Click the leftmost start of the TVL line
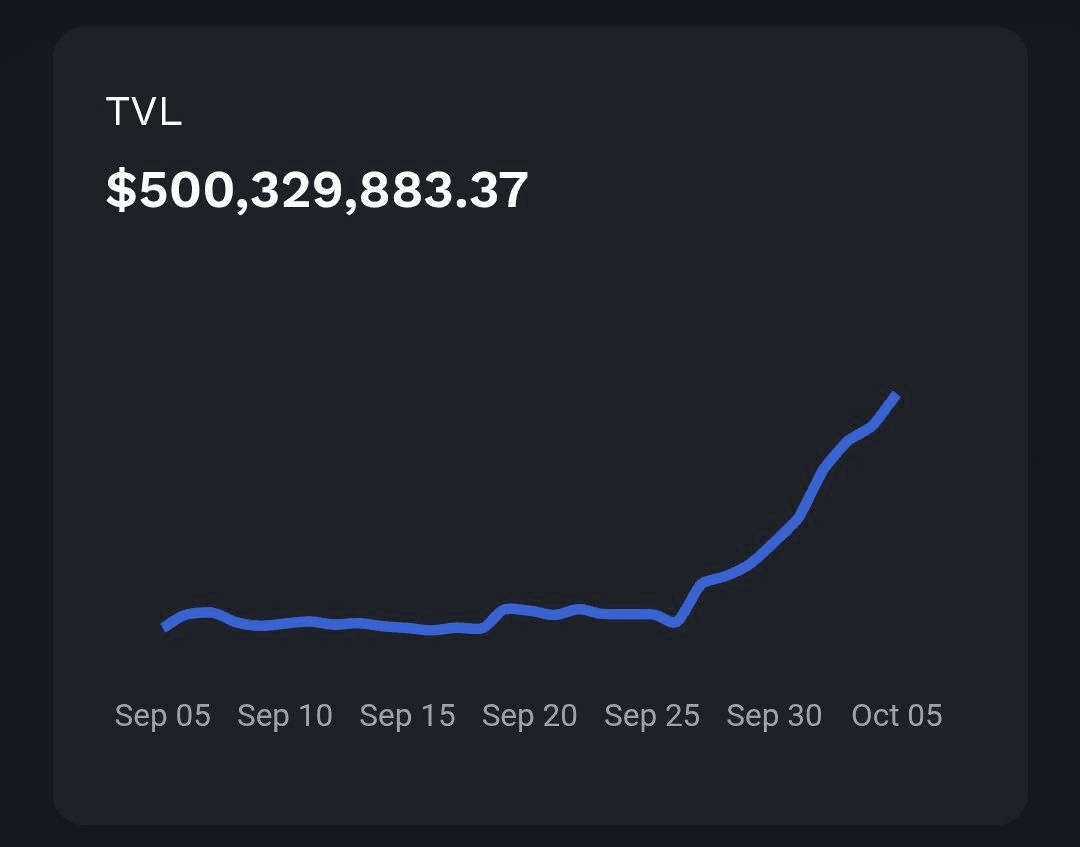 (x=165, y=627)
